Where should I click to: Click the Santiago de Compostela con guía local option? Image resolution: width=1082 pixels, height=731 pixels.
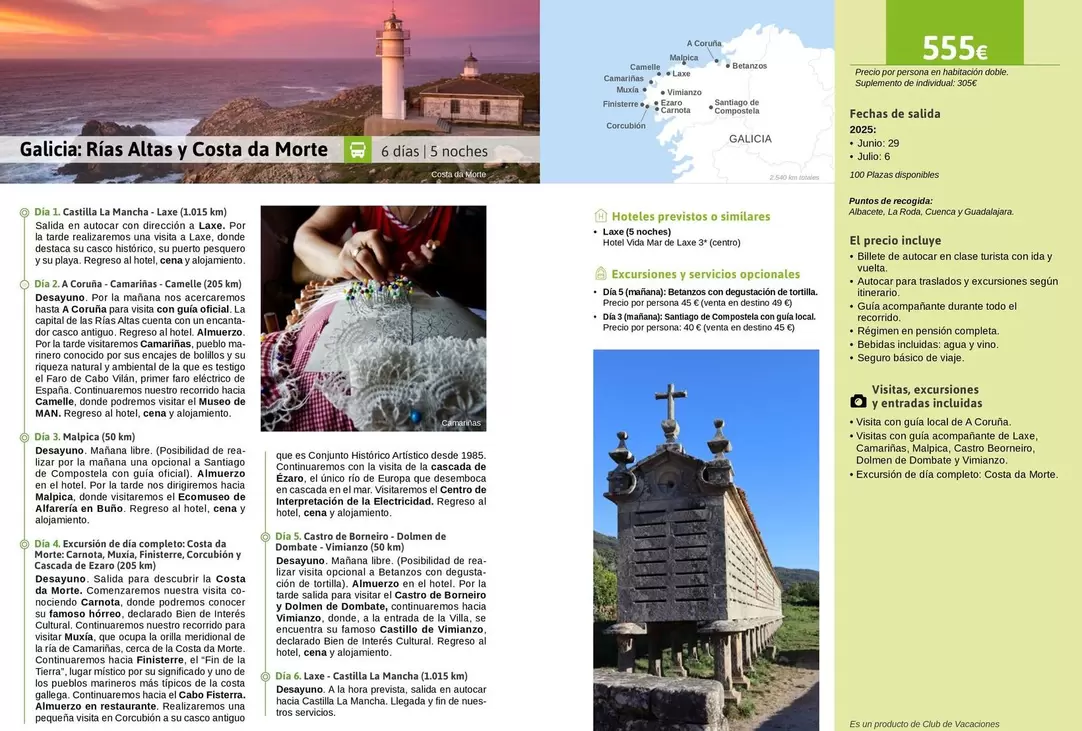709,317
